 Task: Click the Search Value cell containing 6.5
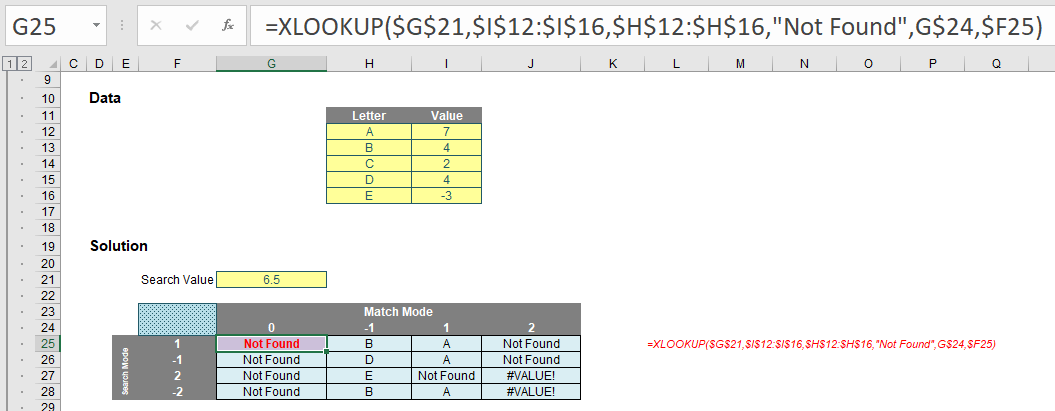(x=271, y=279)
